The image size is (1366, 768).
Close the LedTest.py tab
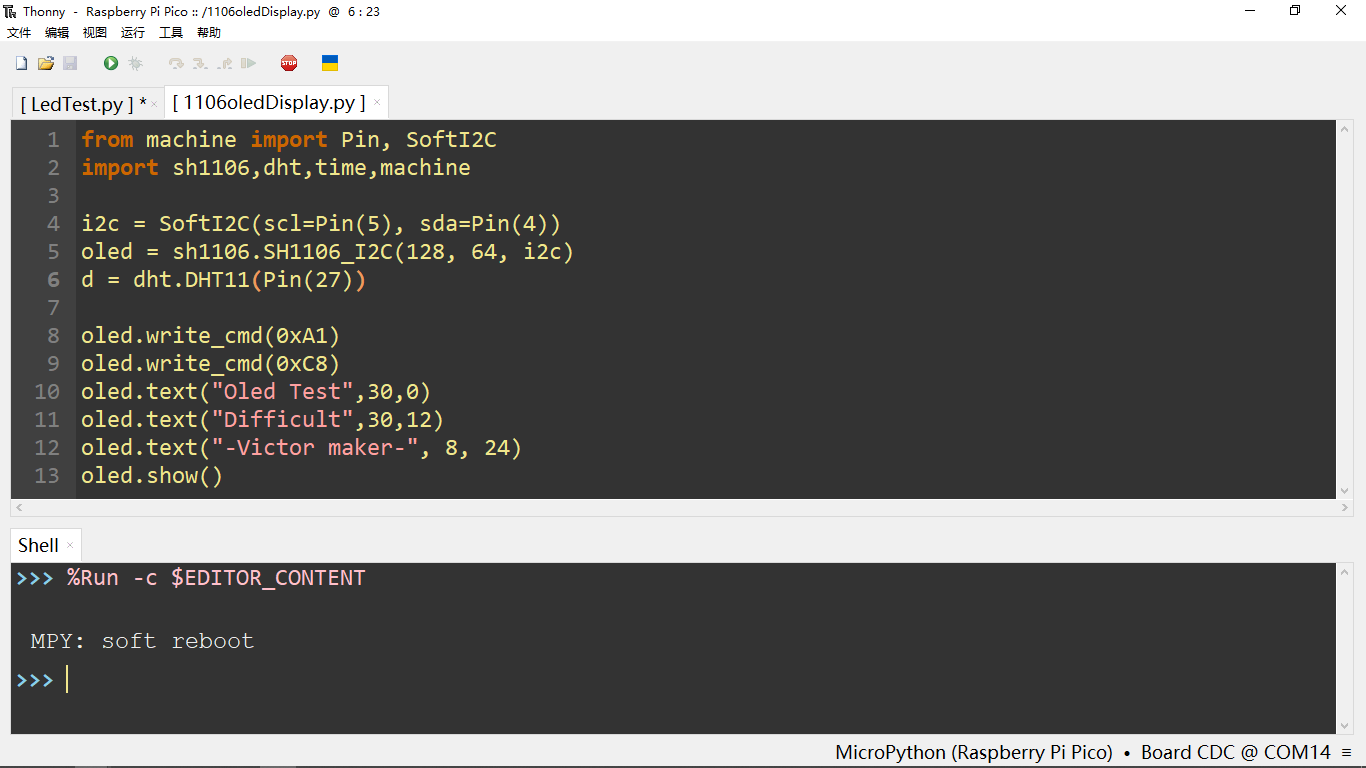(154, 104)
